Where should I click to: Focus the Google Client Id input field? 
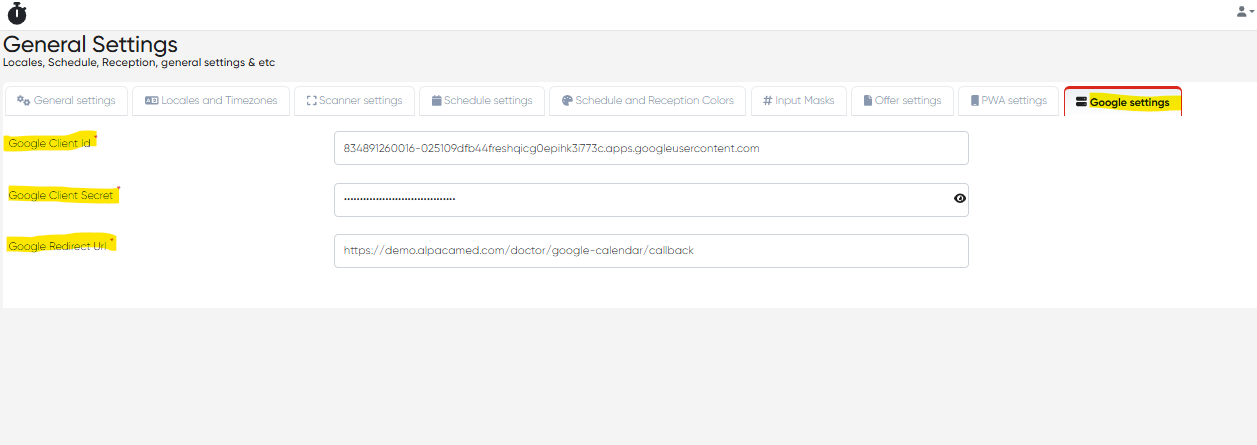point(650,148)
